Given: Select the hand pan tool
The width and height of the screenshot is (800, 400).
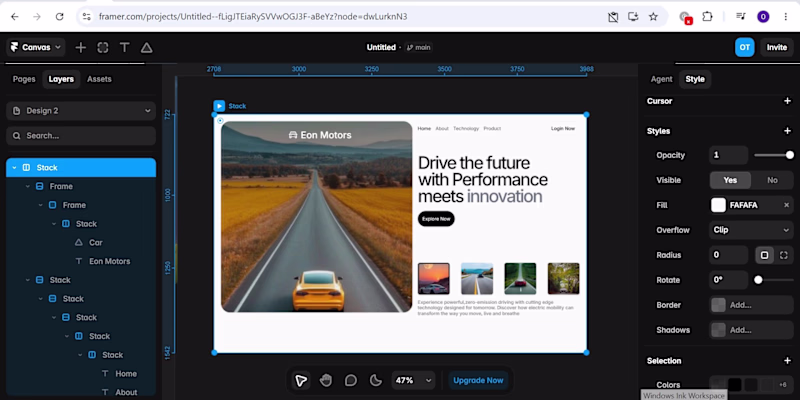Looking at the screenshot, I should 326,380.
